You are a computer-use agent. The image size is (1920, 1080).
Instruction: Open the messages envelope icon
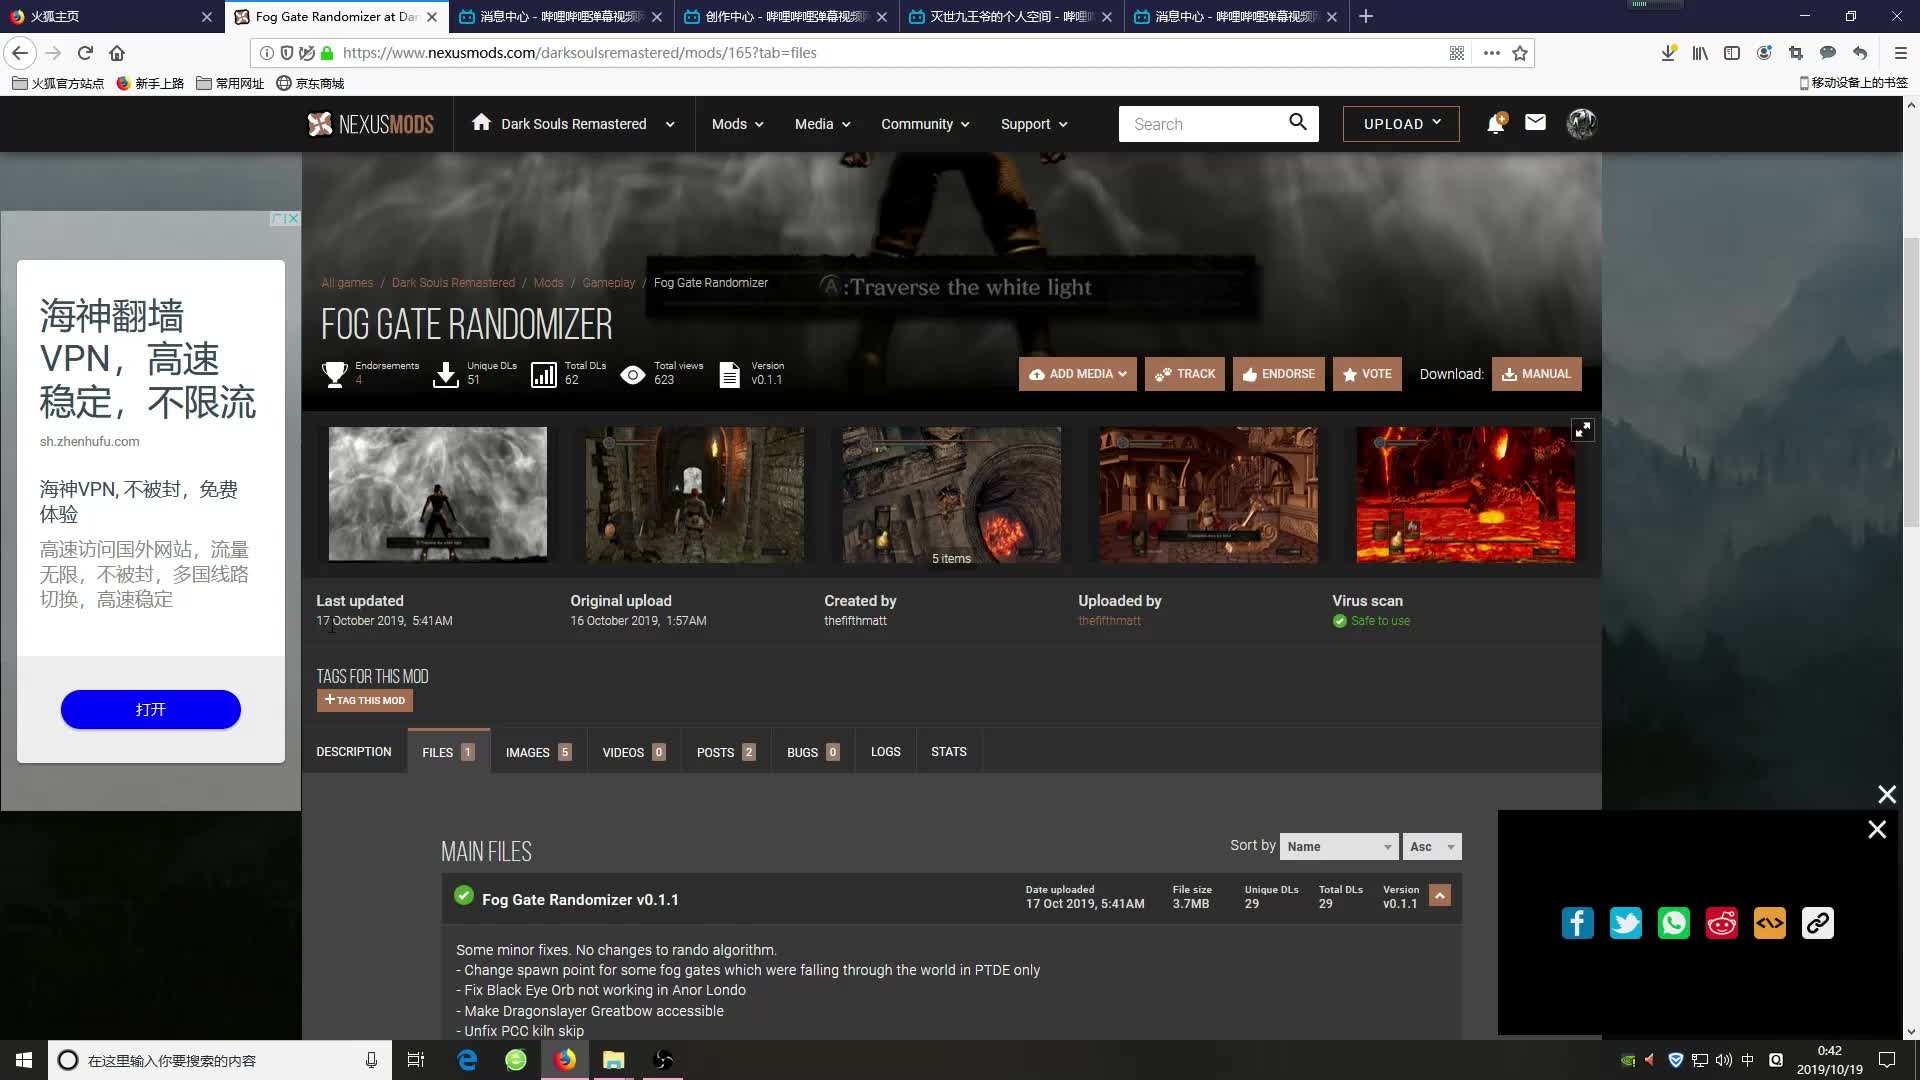[x=1535, y=122]
